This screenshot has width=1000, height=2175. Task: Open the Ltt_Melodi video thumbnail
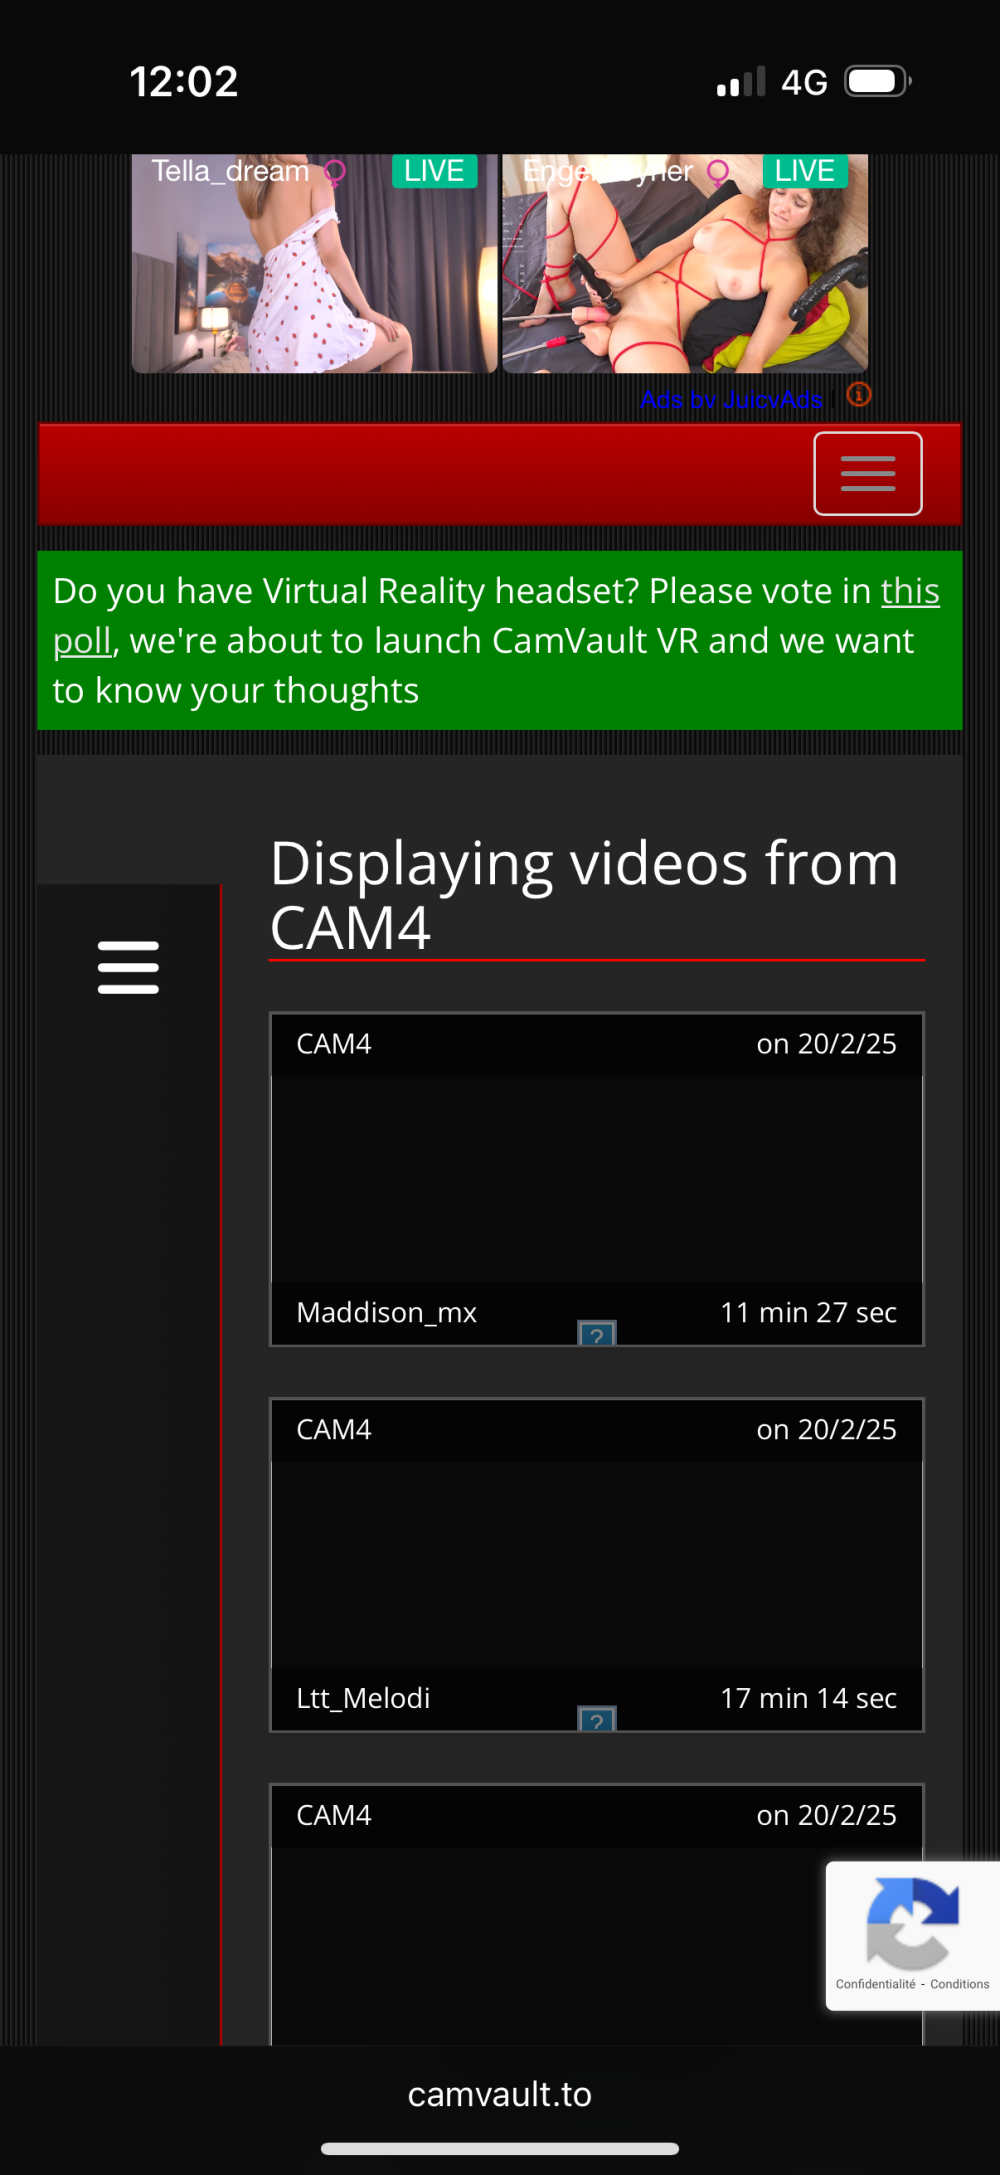coord(597,1565)
